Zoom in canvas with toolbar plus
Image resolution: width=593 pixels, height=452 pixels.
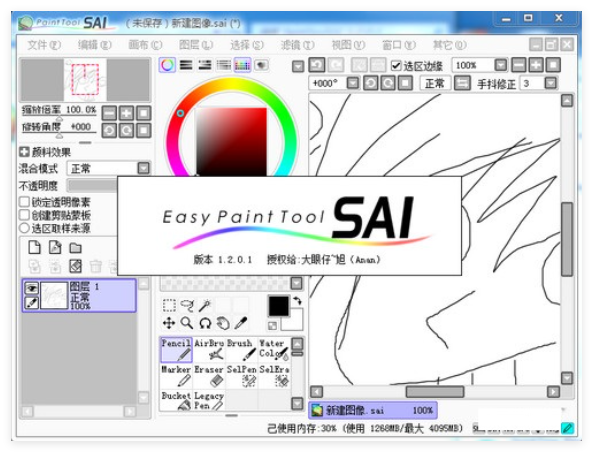point(536,65)
